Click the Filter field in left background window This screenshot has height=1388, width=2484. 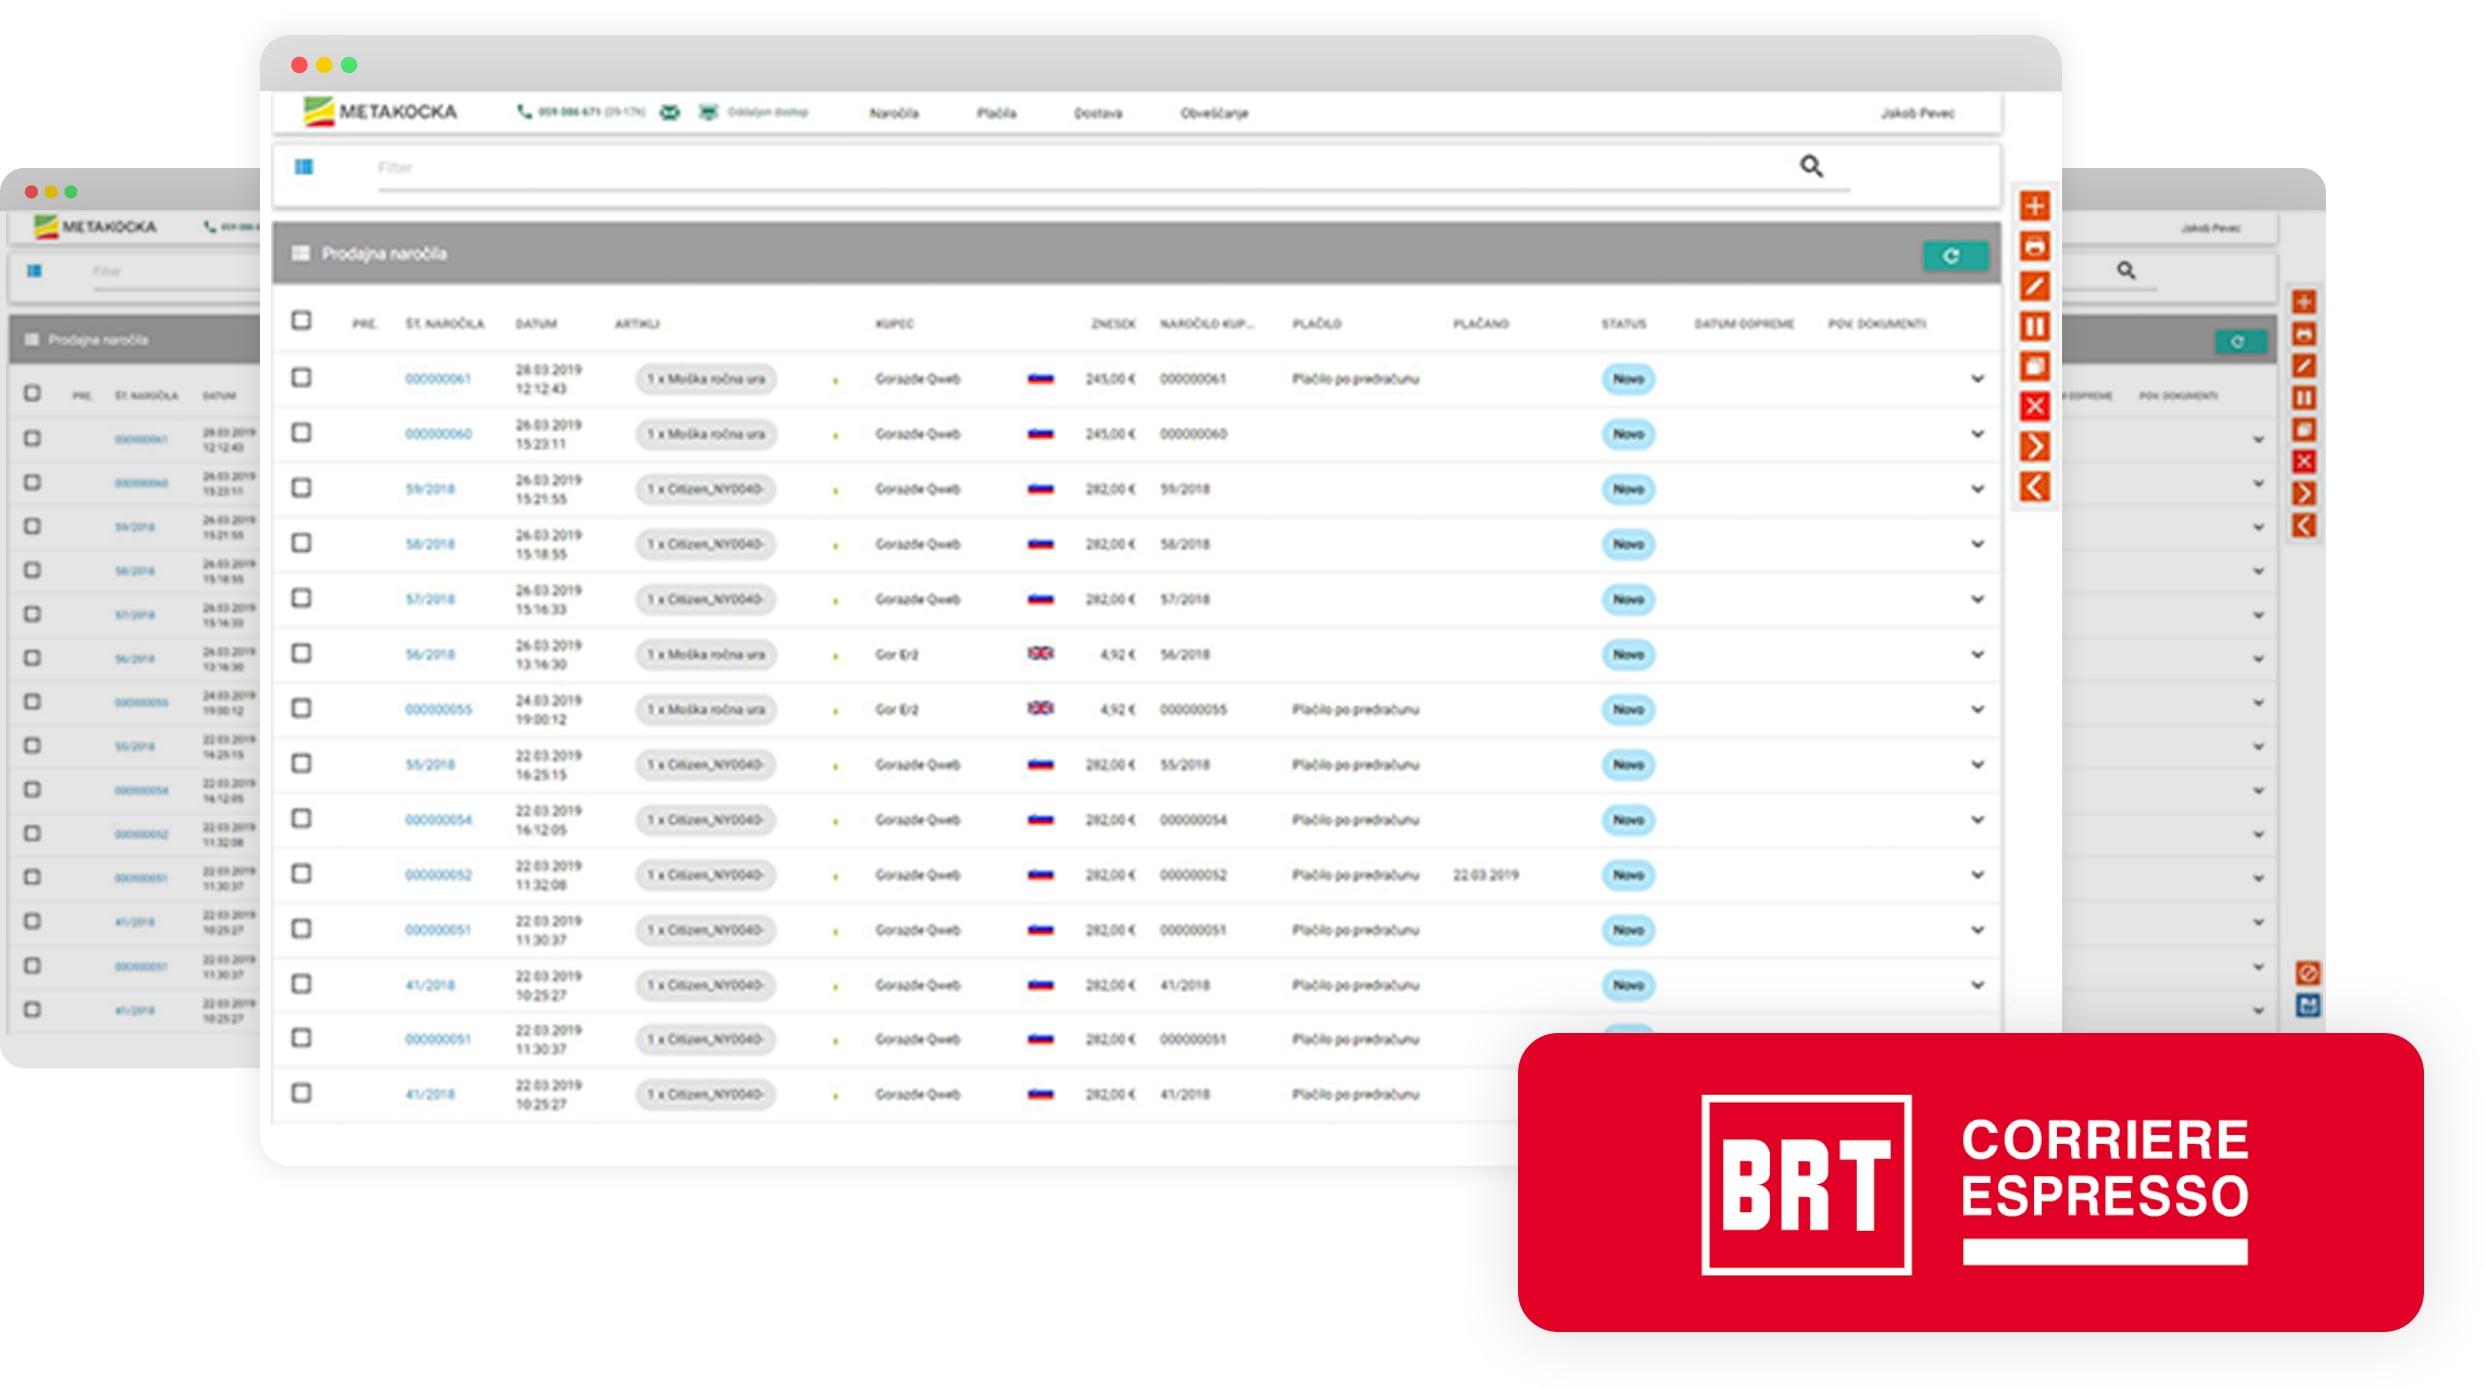175,272
